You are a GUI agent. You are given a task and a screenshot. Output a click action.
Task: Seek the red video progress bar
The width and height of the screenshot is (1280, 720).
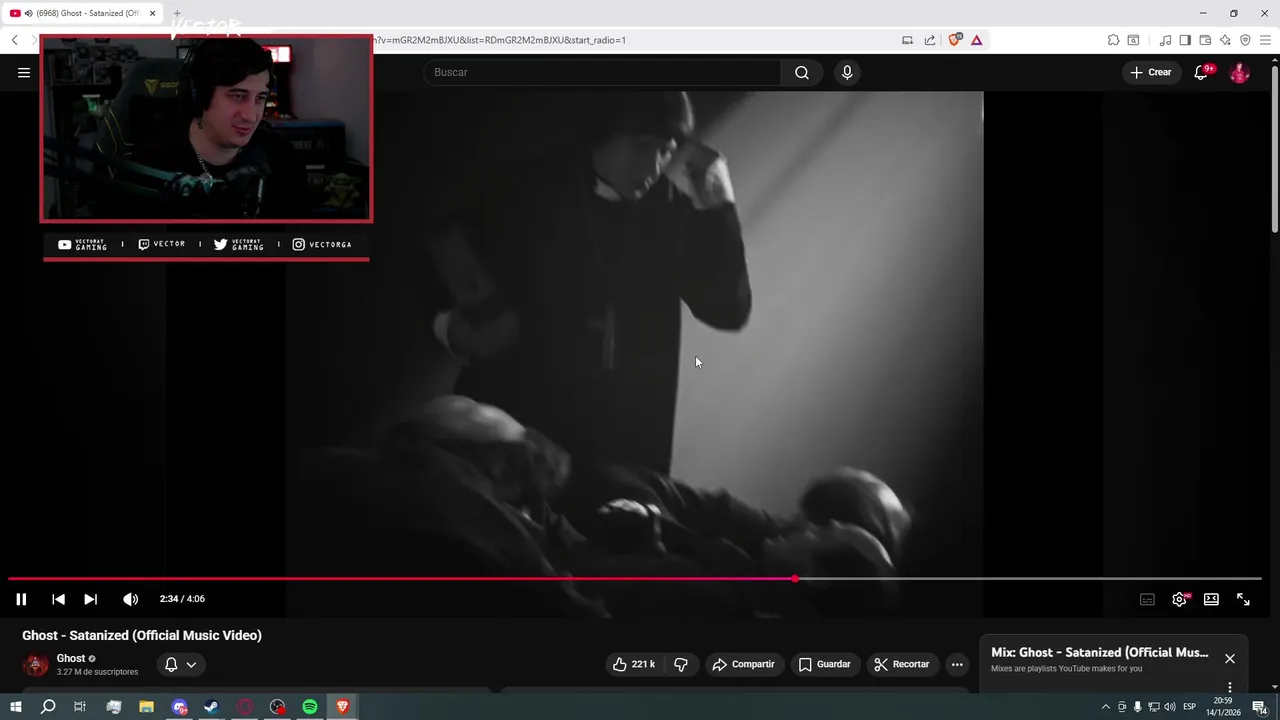(x=635, y=578)
